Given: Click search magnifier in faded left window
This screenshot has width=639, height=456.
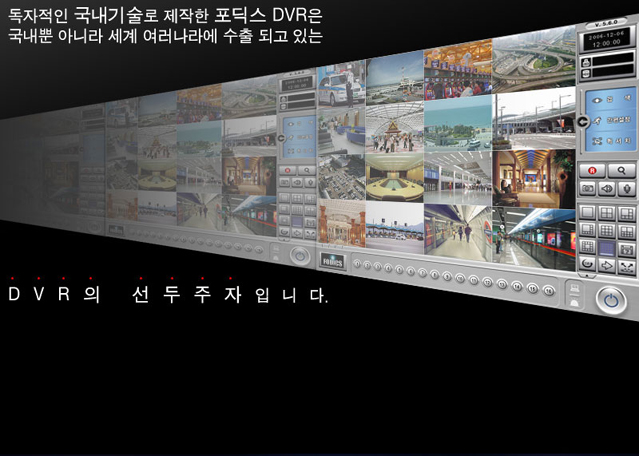Looking at the screenshot, I should (306, 170).
